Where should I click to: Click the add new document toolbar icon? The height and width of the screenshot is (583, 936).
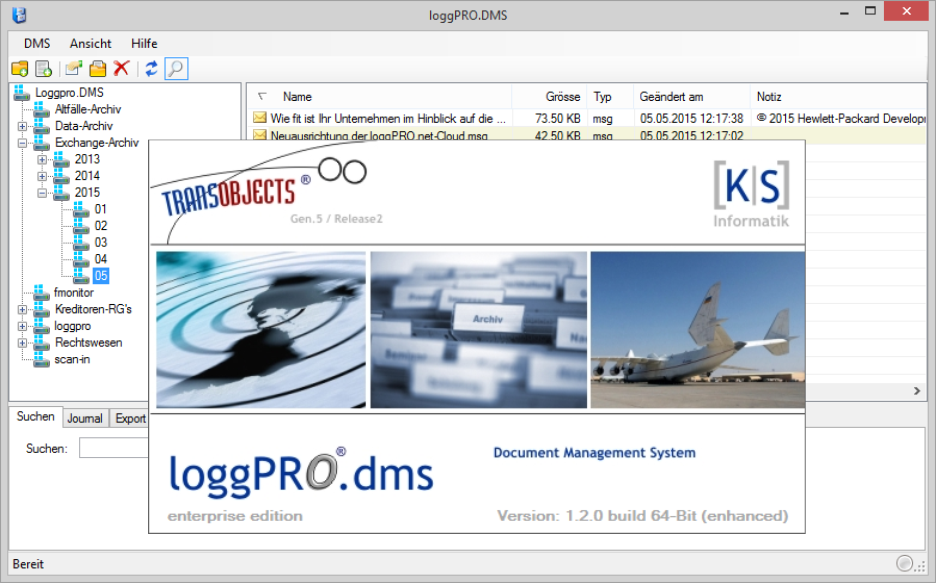tap(44, 69)
